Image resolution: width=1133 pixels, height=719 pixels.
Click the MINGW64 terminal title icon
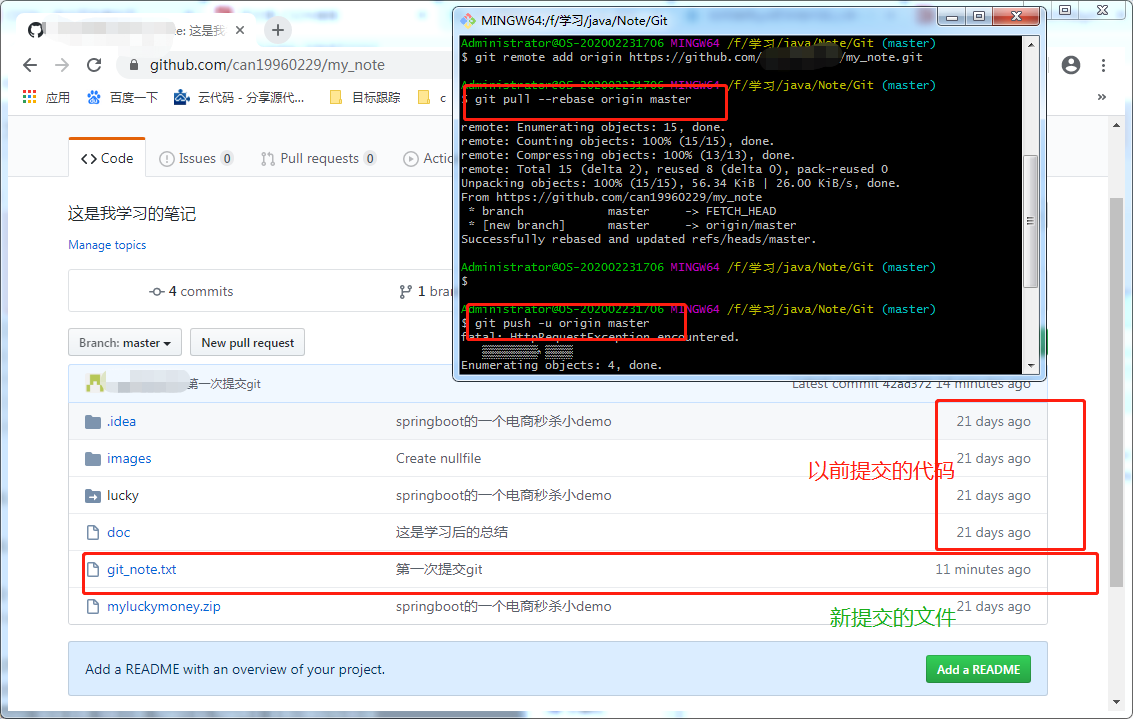pos(468,20)
